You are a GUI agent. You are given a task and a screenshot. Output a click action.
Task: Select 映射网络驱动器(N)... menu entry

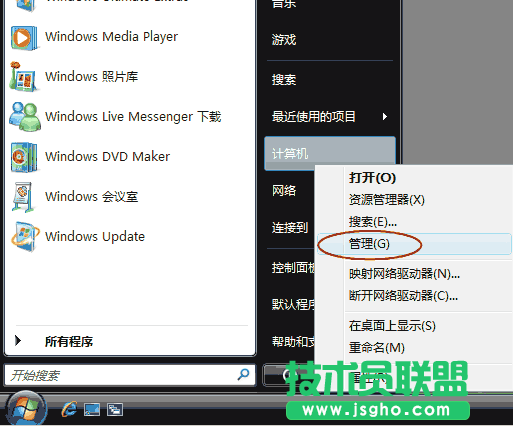[x=404, y=274]
